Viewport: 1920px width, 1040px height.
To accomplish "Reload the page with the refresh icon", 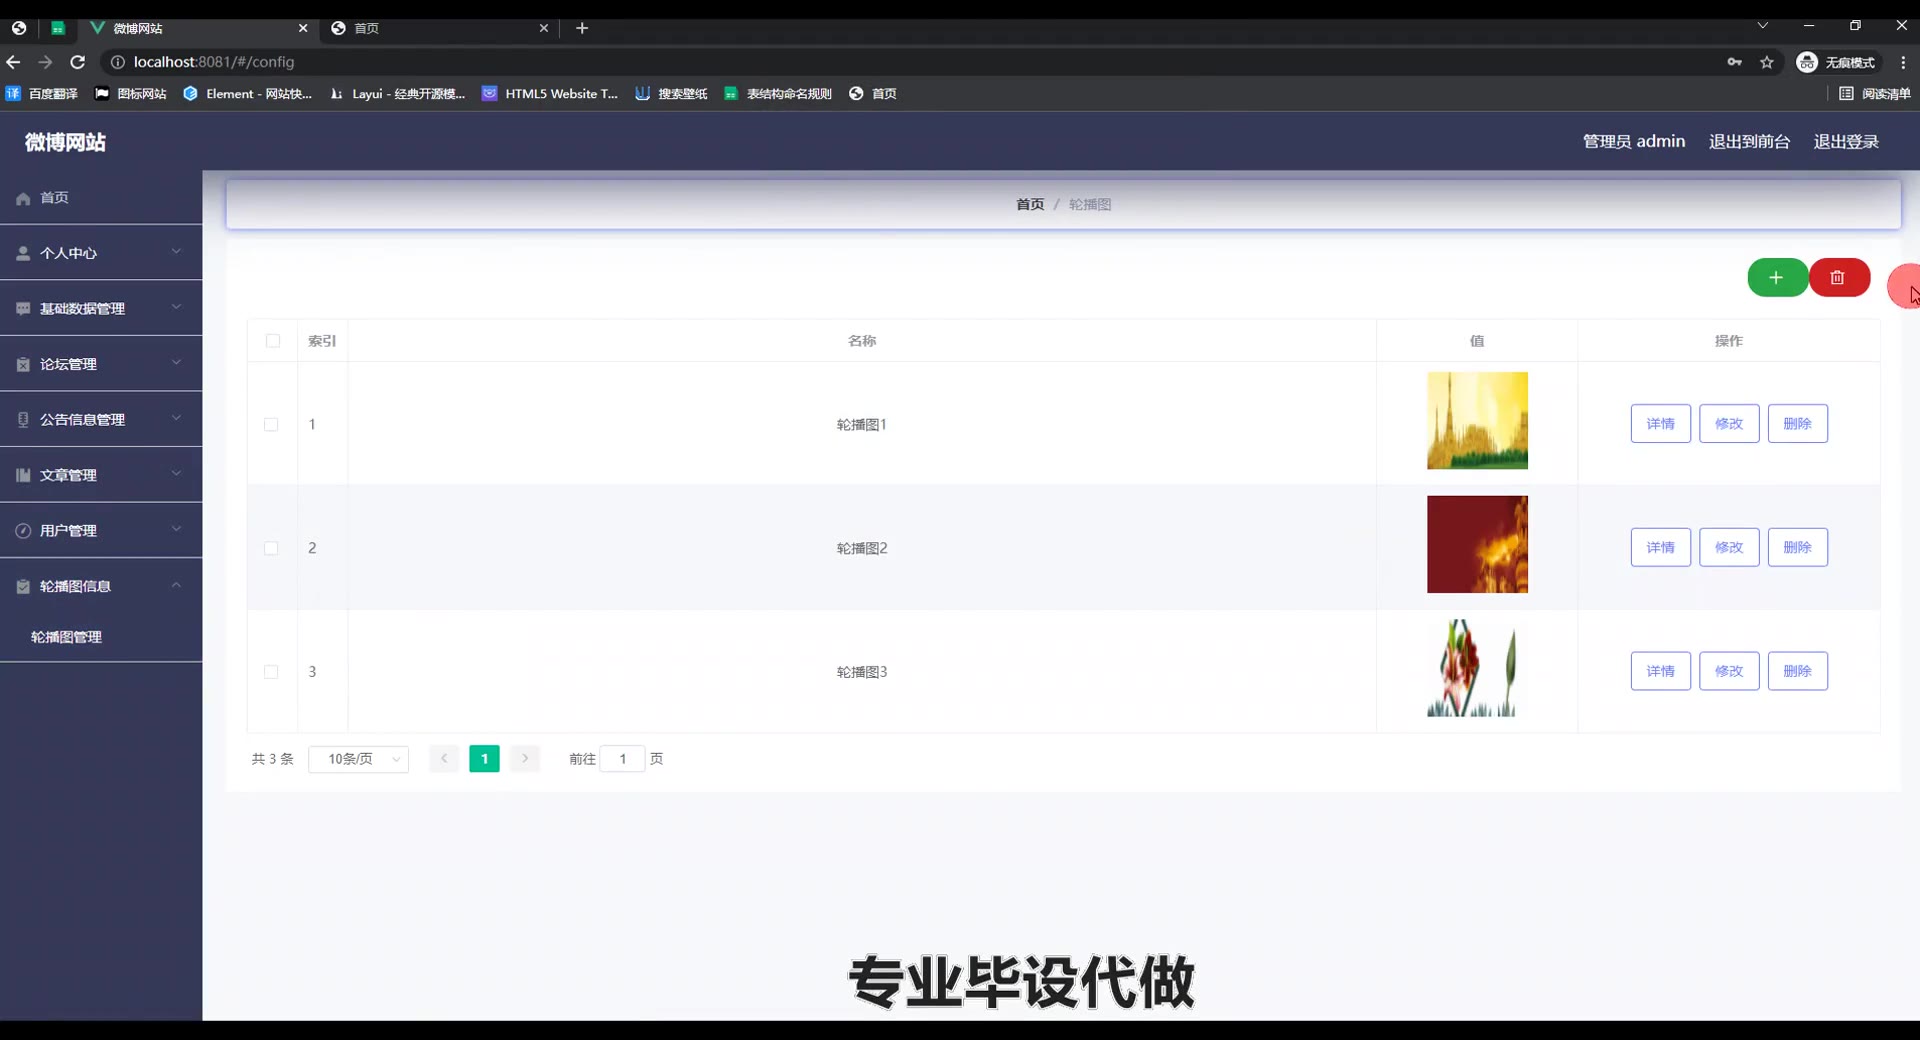I will (78, 62).
